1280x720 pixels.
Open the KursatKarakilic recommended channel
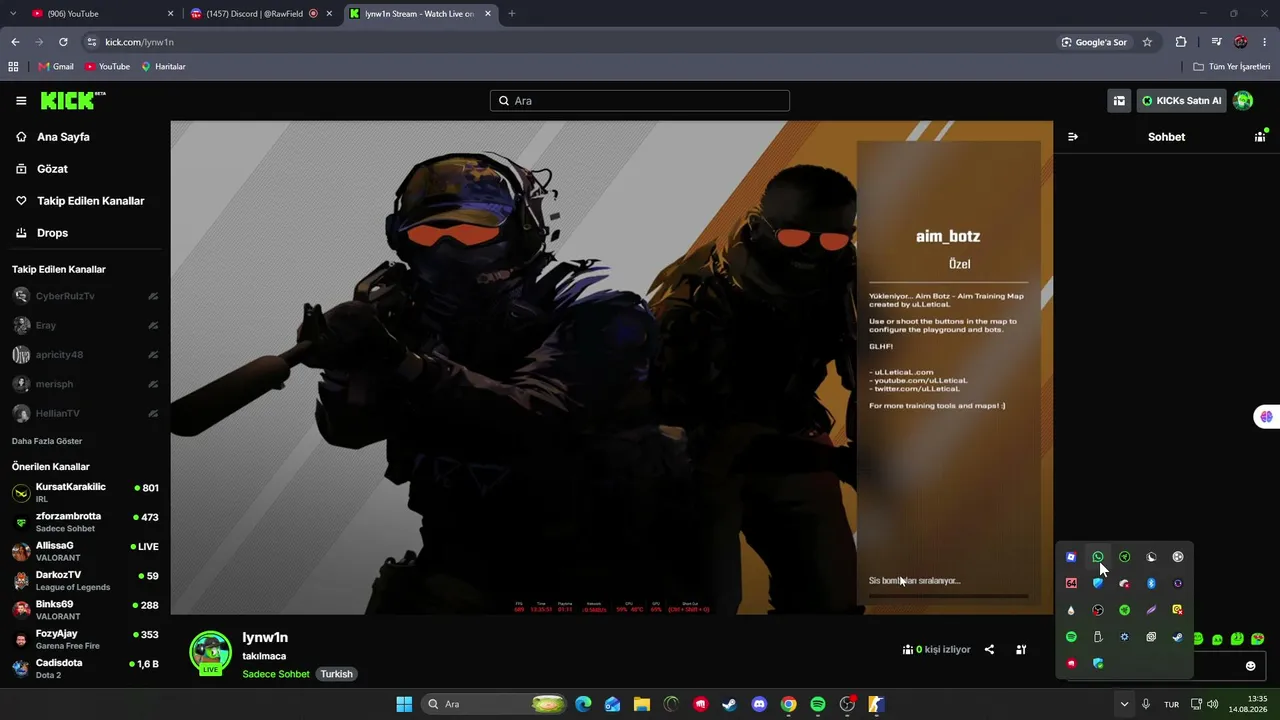click(85, 492)
